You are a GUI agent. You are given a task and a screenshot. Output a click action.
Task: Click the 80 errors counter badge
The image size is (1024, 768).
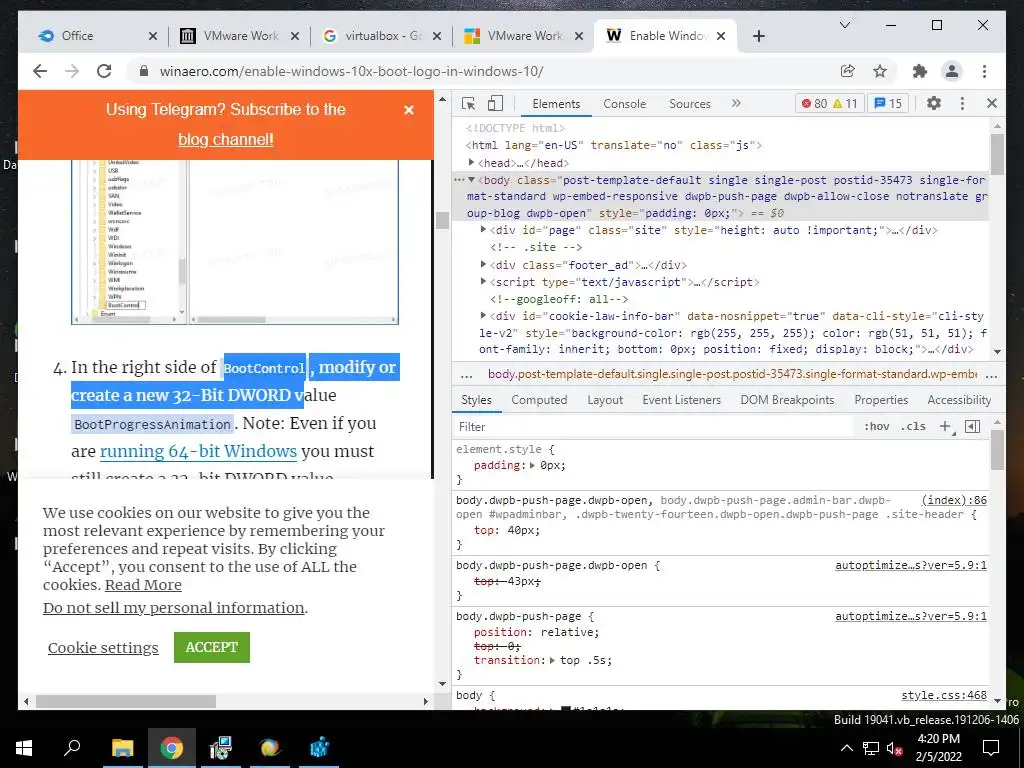814,103
